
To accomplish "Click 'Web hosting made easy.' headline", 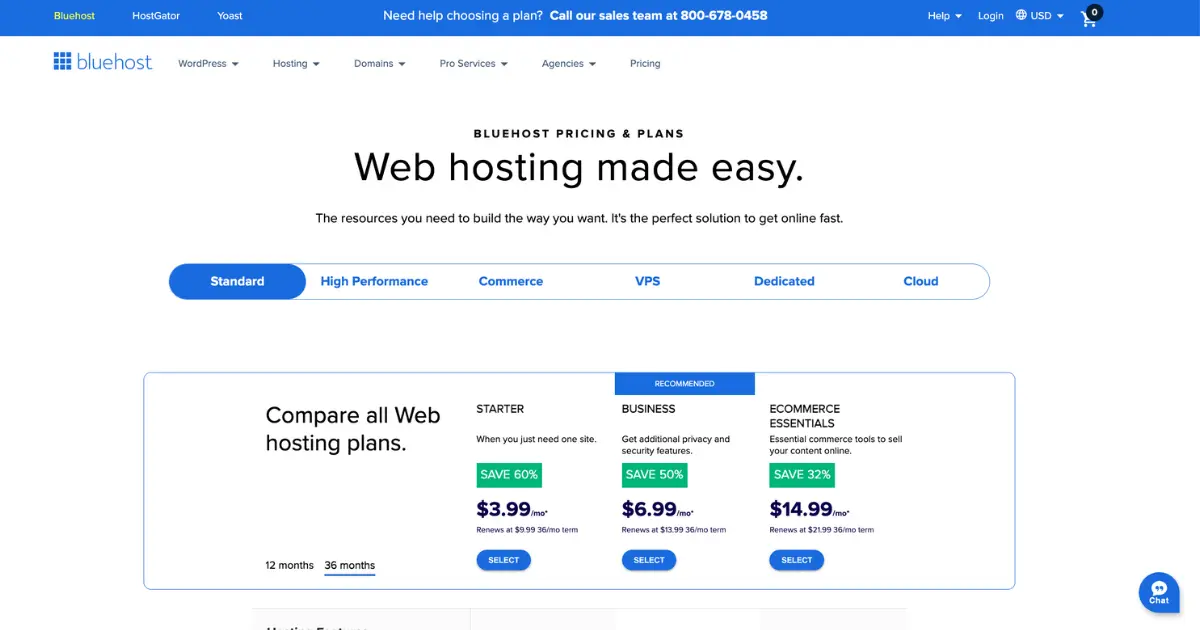I will point(579,167).
